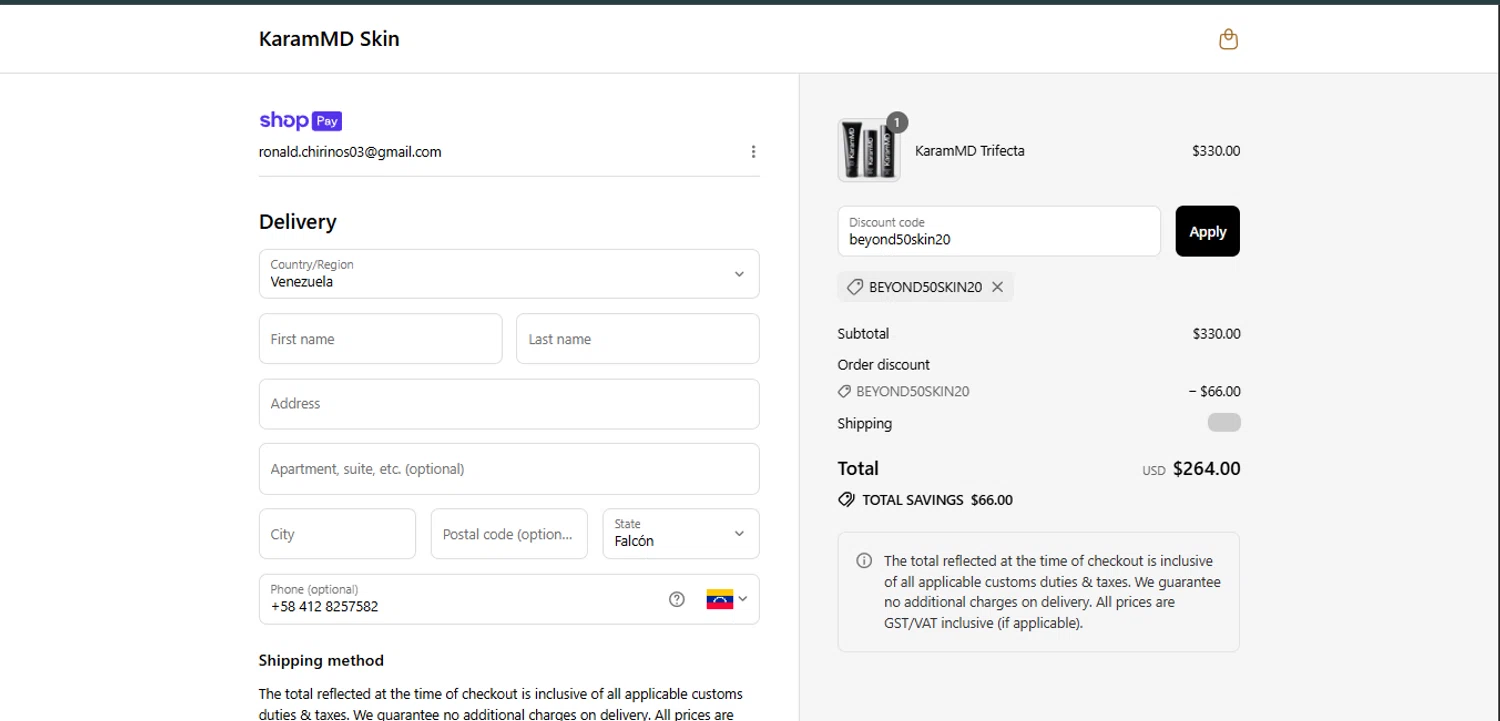The image size is (1500, 721).
Task: Click the Subtotal label
Action: (x=863, y=334)
